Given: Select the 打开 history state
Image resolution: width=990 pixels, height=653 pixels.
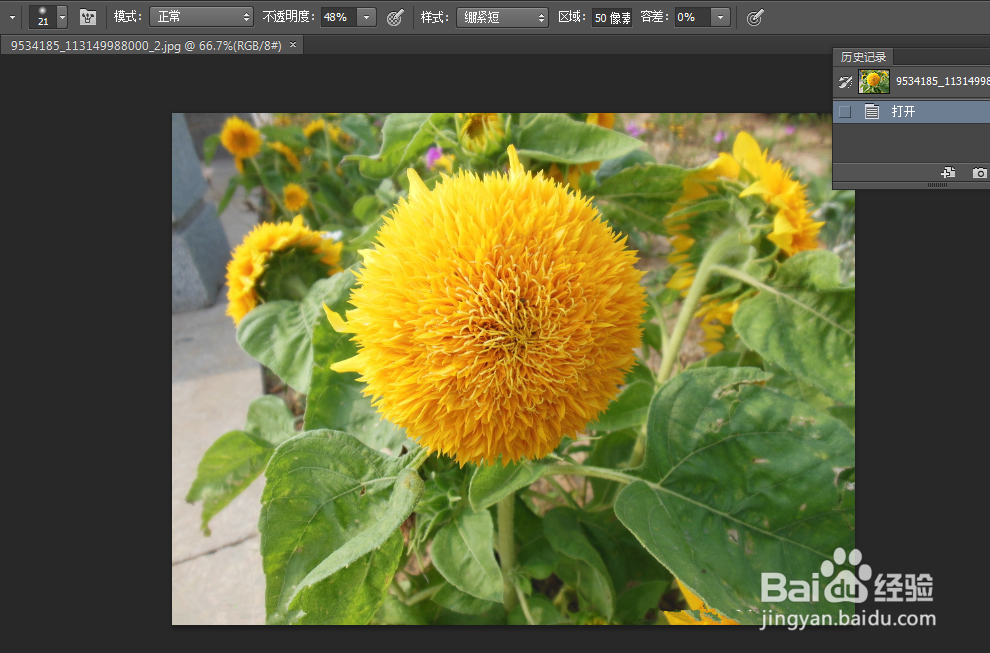Looking at the screenshot, I should click(x=912, y=112).
